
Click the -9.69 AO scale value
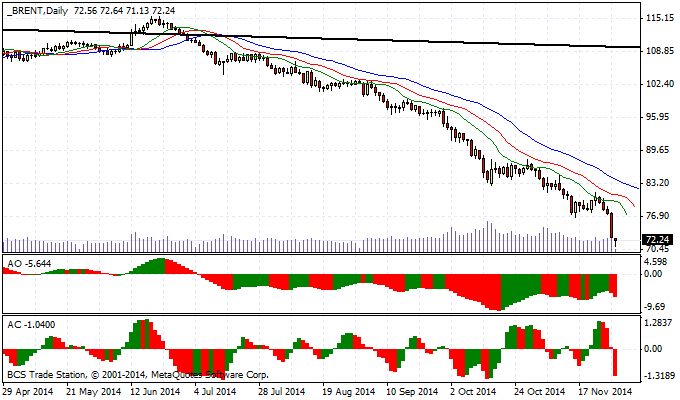pos(656,307)
